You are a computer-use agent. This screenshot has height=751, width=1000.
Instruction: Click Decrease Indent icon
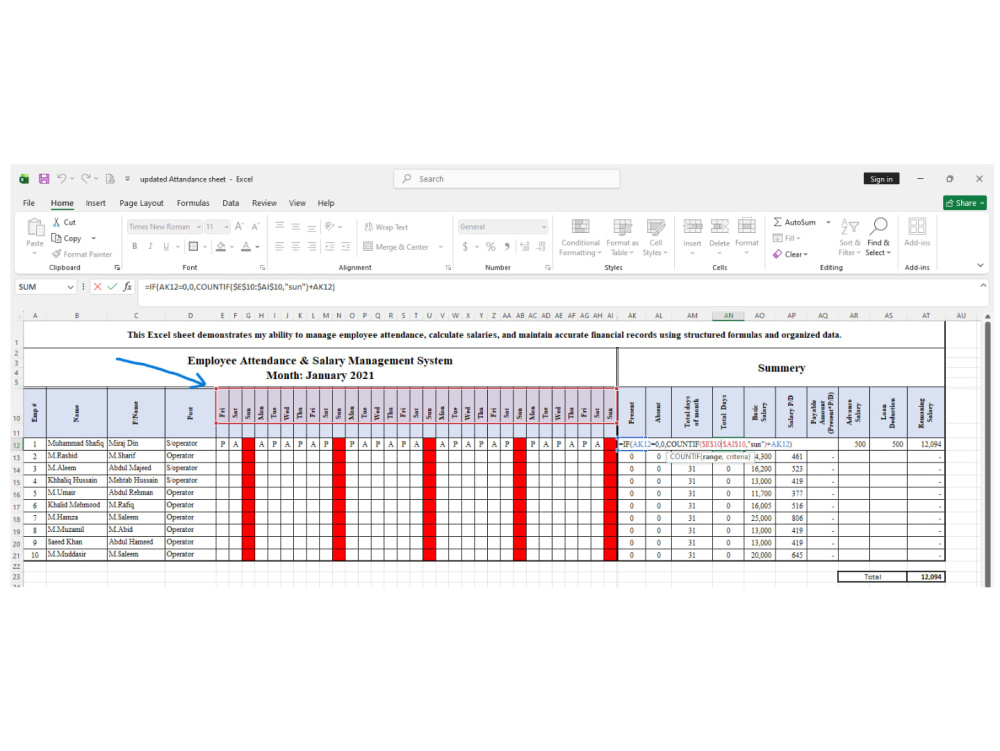click(x=330, y=246)
